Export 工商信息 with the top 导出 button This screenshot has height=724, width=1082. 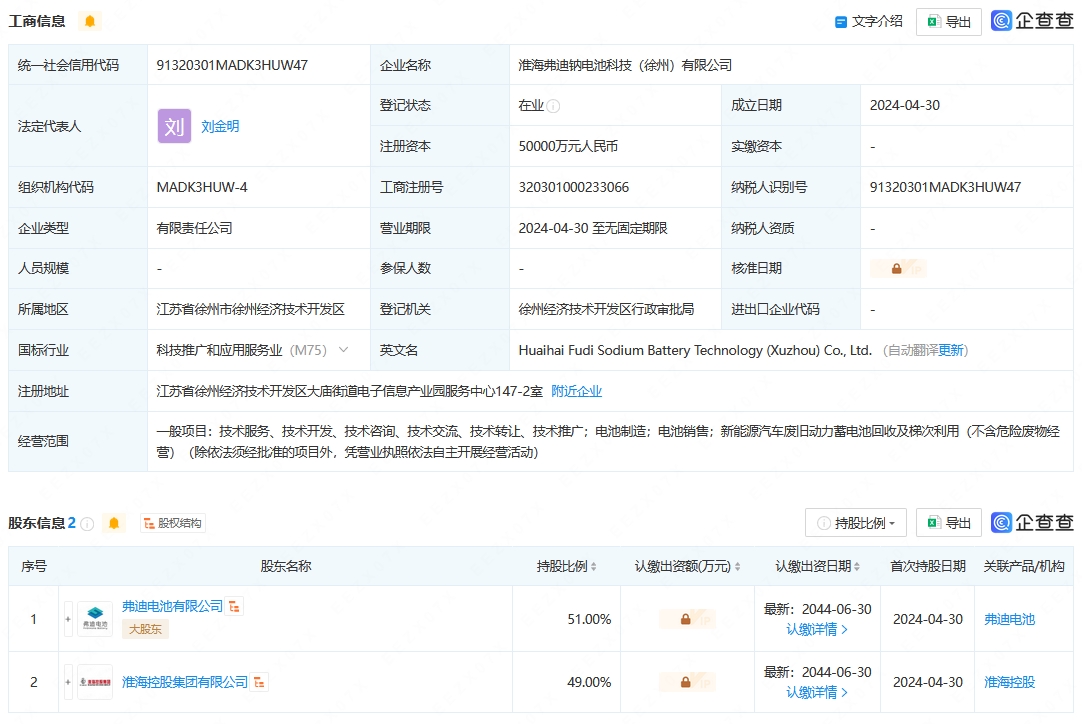[x=949, y=22]
